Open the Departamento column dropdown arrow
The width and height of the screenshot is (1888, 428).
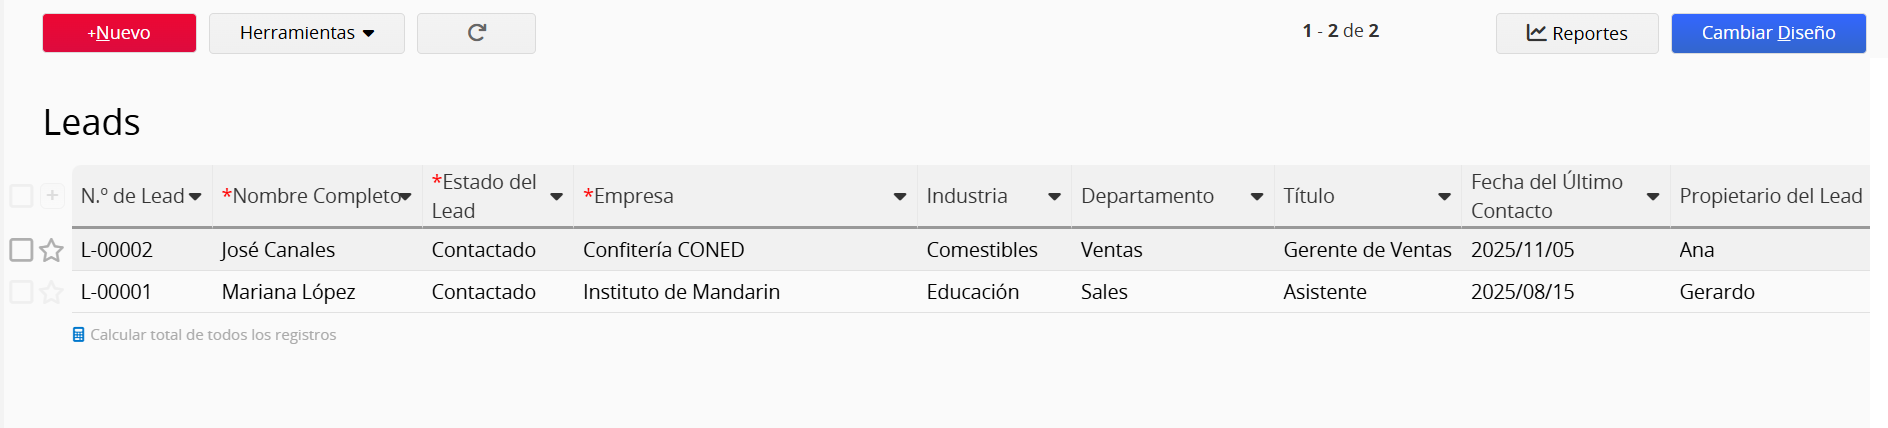[x=1257, y=197]
